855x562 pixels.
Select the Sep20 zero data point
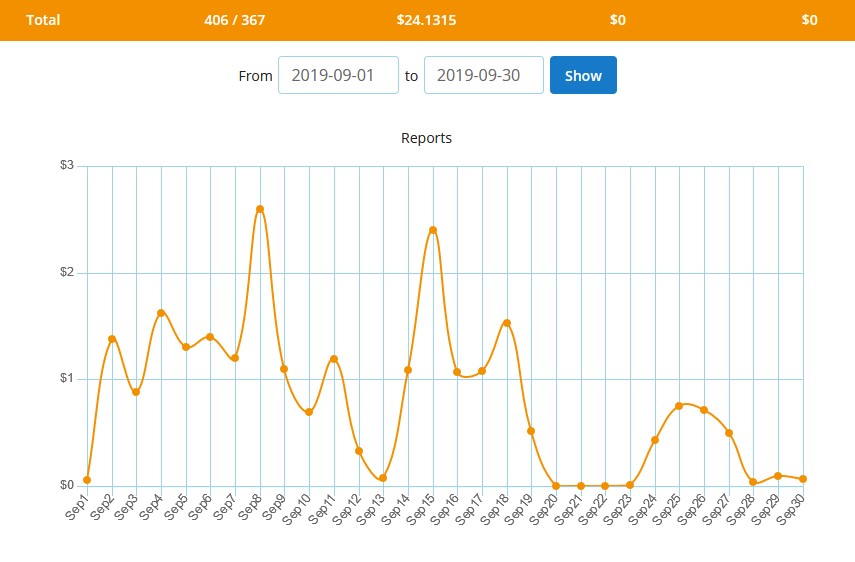[556, 486]
